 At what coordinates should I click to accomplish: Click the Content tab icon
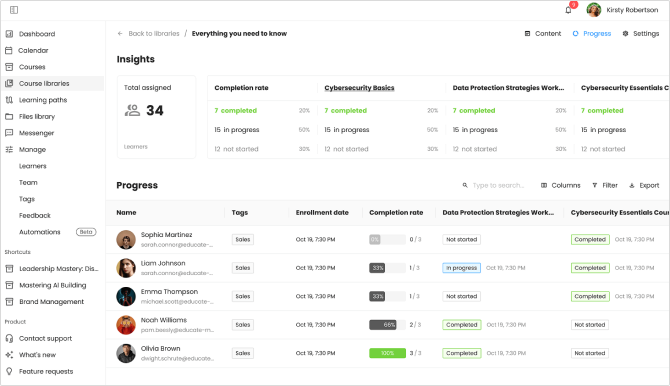pos(527,33)
